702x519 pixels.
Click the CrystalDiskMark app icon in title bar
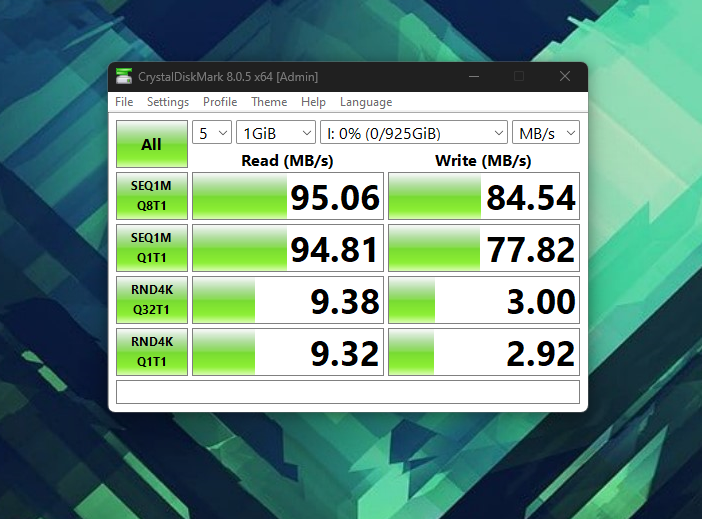tap(124, 77)
